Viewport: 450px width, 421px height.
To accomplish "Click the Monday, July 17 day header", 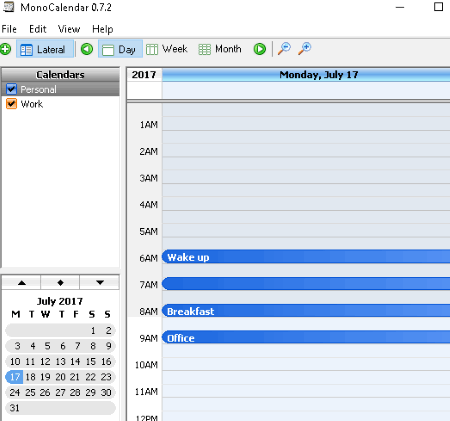I will (306, 75).
